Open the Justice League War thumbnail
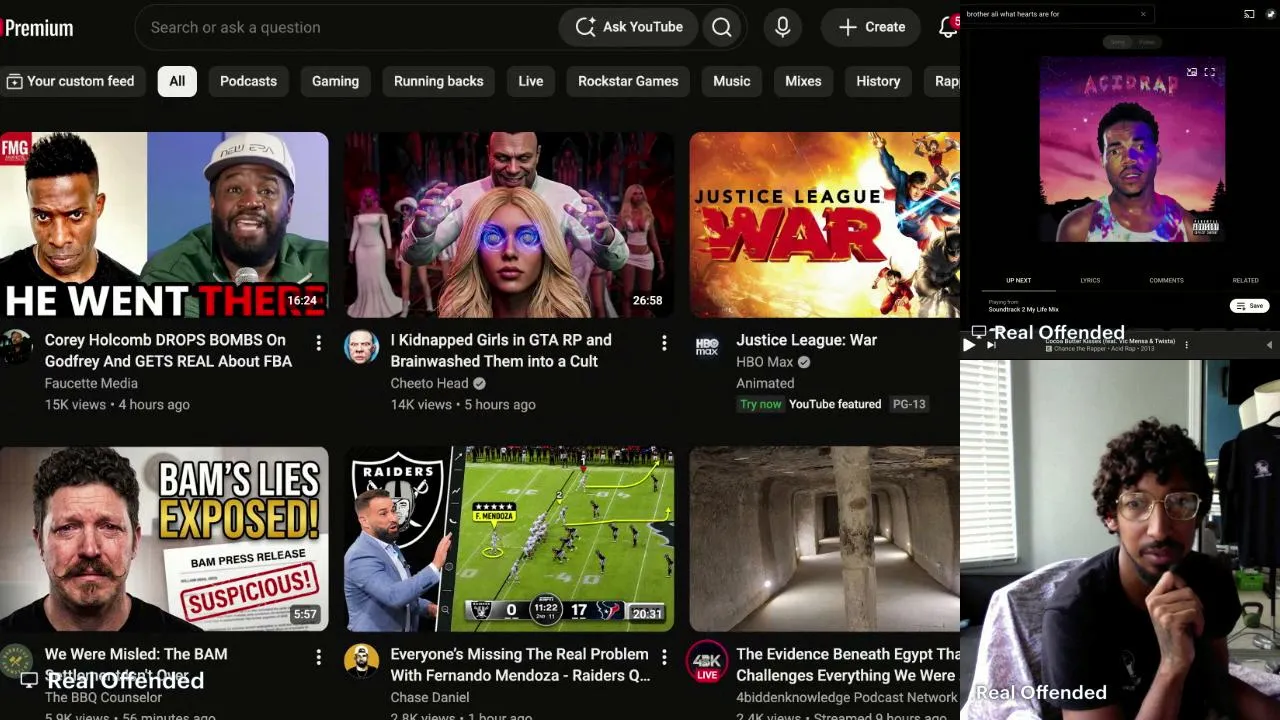Viewport: 1280px width, 720px height. coord(825,225)
